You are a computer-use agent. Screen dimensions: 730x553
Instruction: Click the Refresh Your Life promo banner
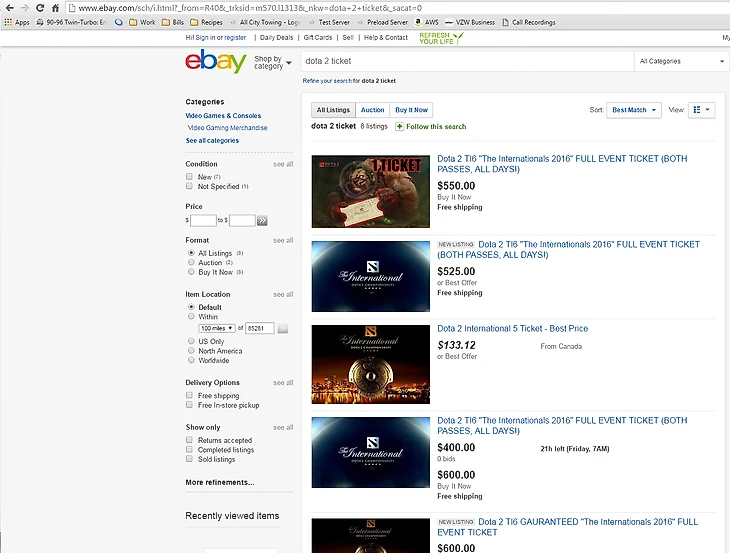[x=440, y=38]
